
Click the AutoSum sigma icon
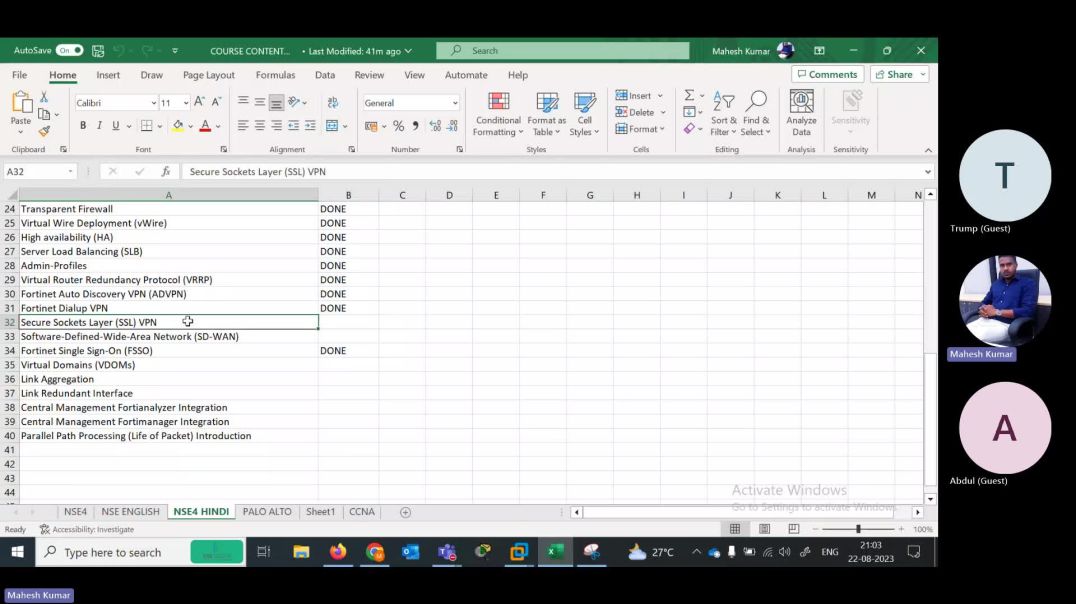[690, 95]
